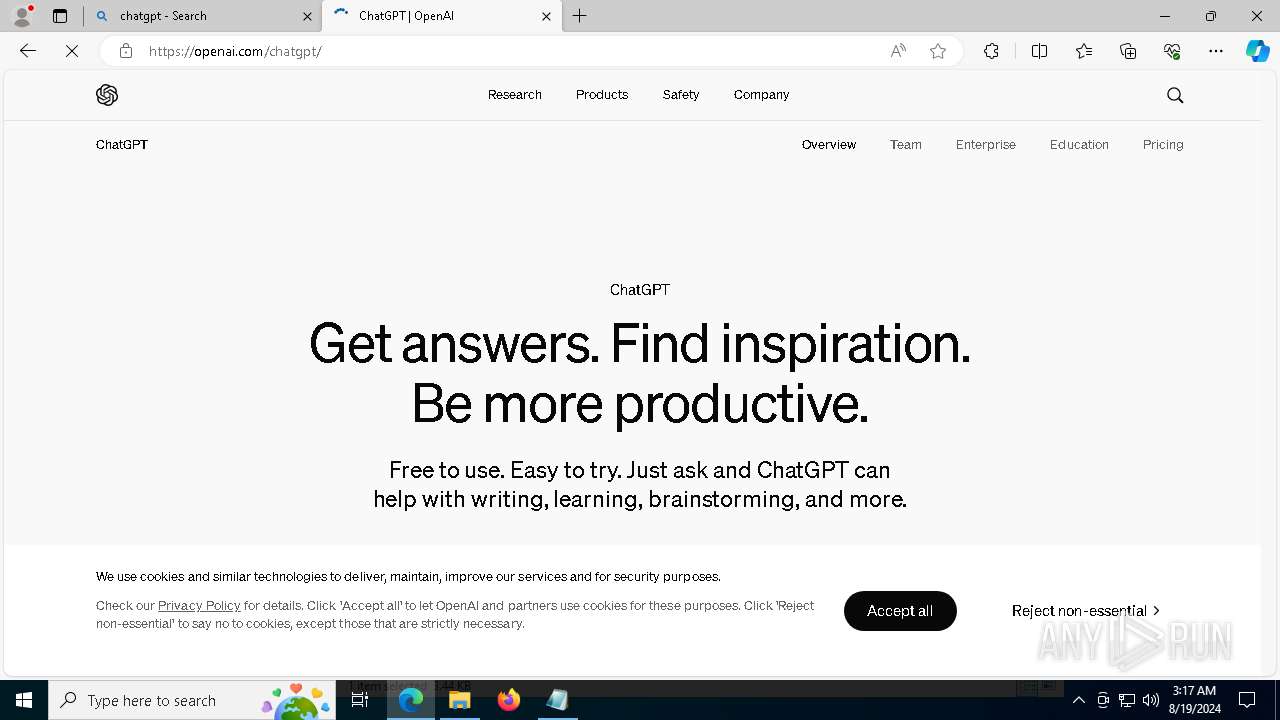Click Microsoft Edge taskbar icon

click(x=411, y=700)
